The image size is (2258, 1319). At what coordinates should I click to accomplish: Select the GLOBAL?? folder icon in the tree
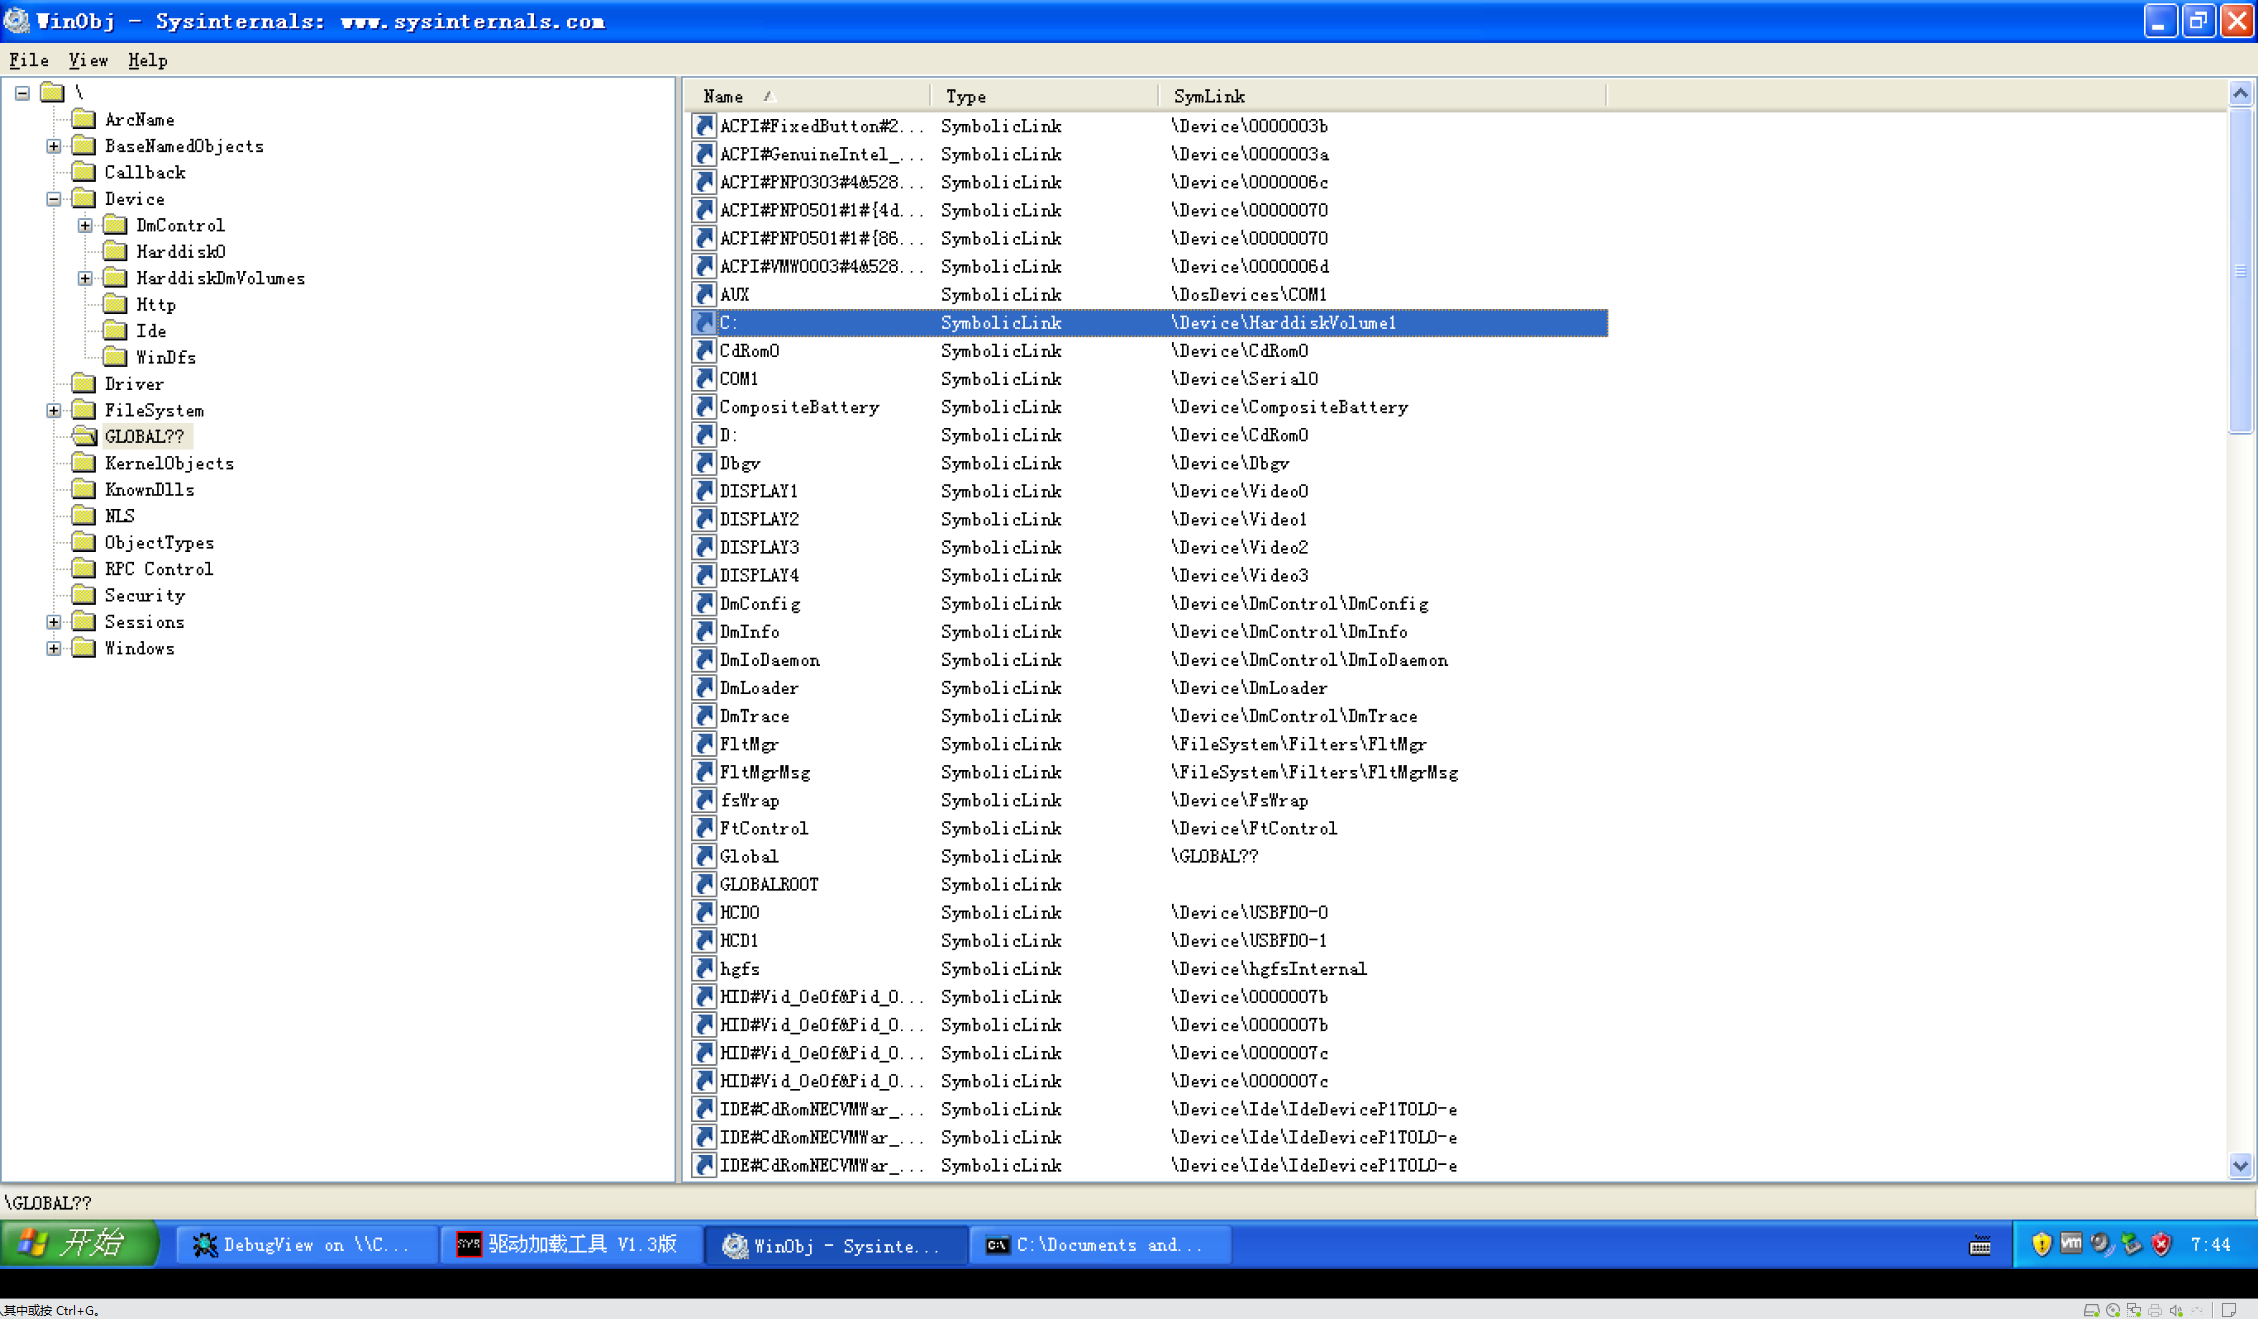[83, 436]
